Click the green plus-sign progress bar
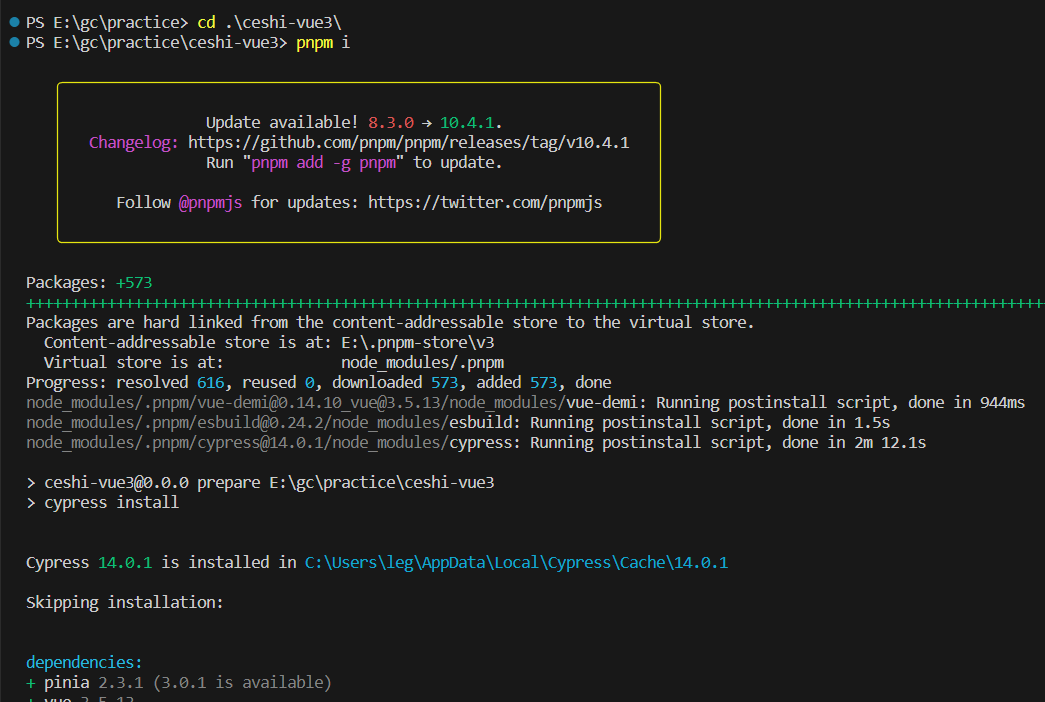This screenshot has width=1045, height=702. pos(535,303)
